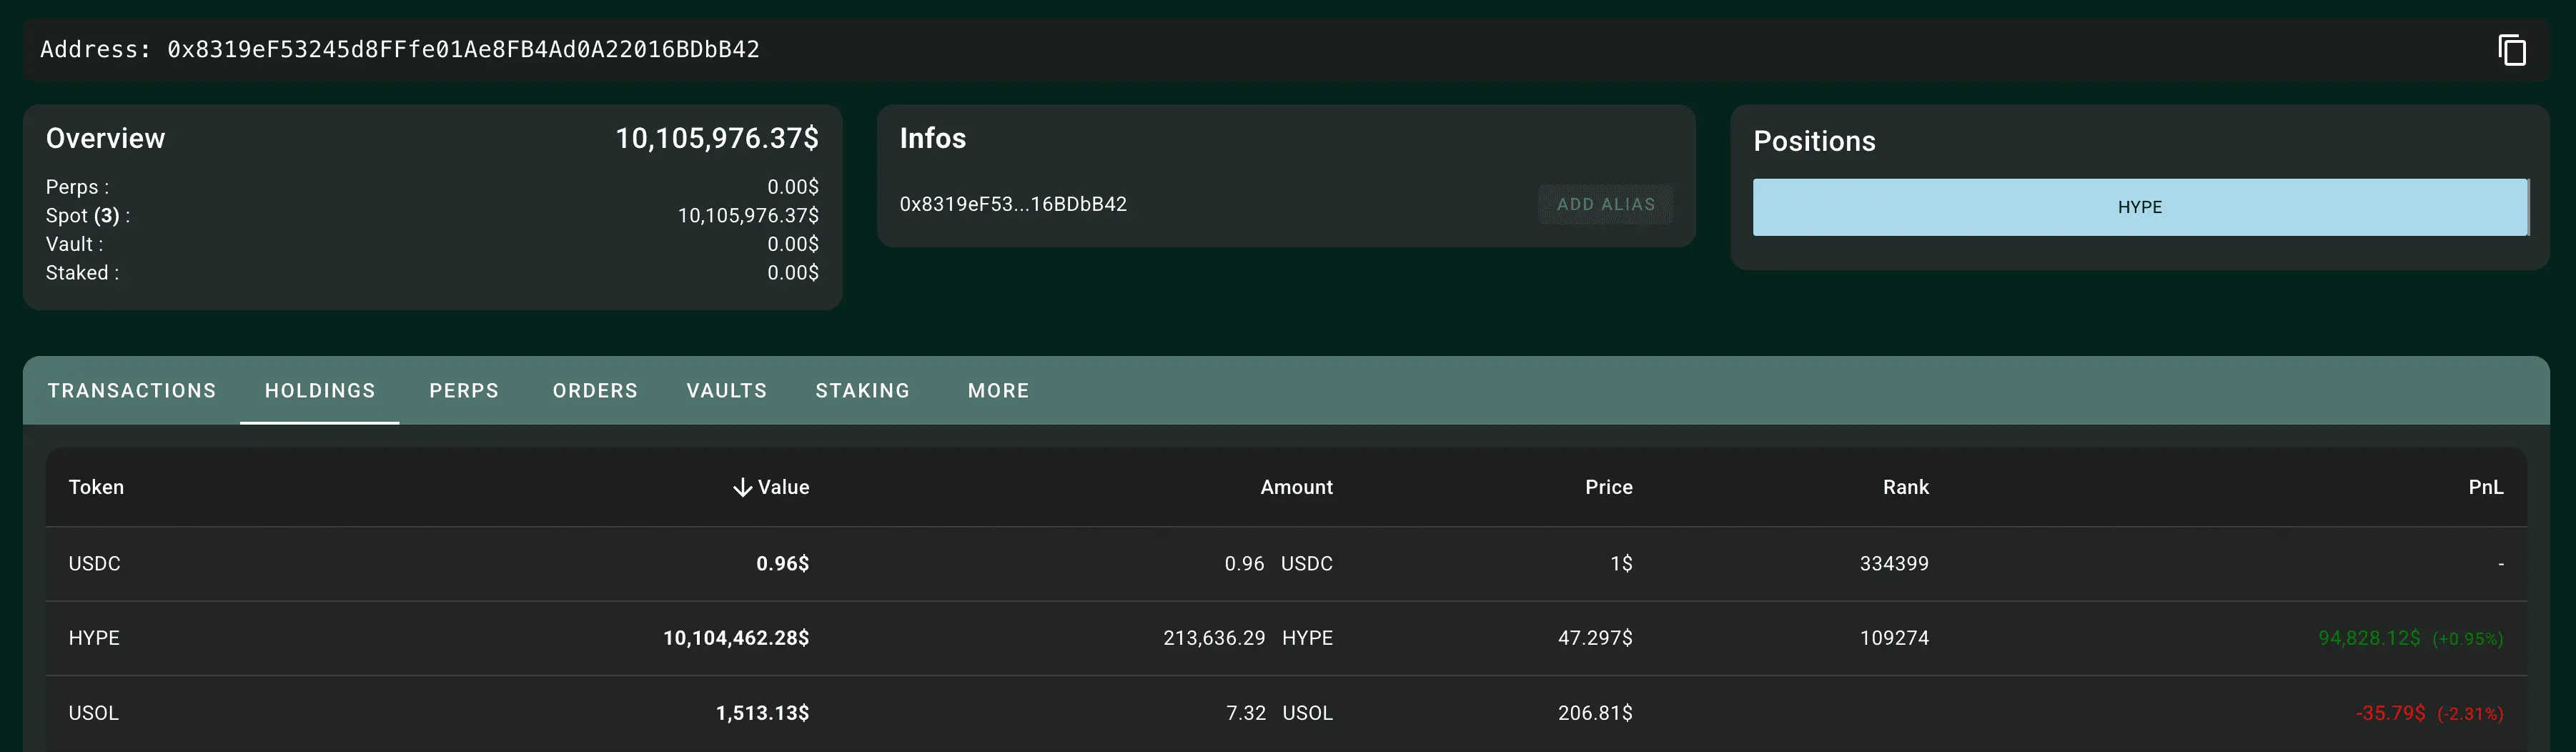Switch to the Perps tab
Screen dimensions: 2576x752
click(464, 391)
